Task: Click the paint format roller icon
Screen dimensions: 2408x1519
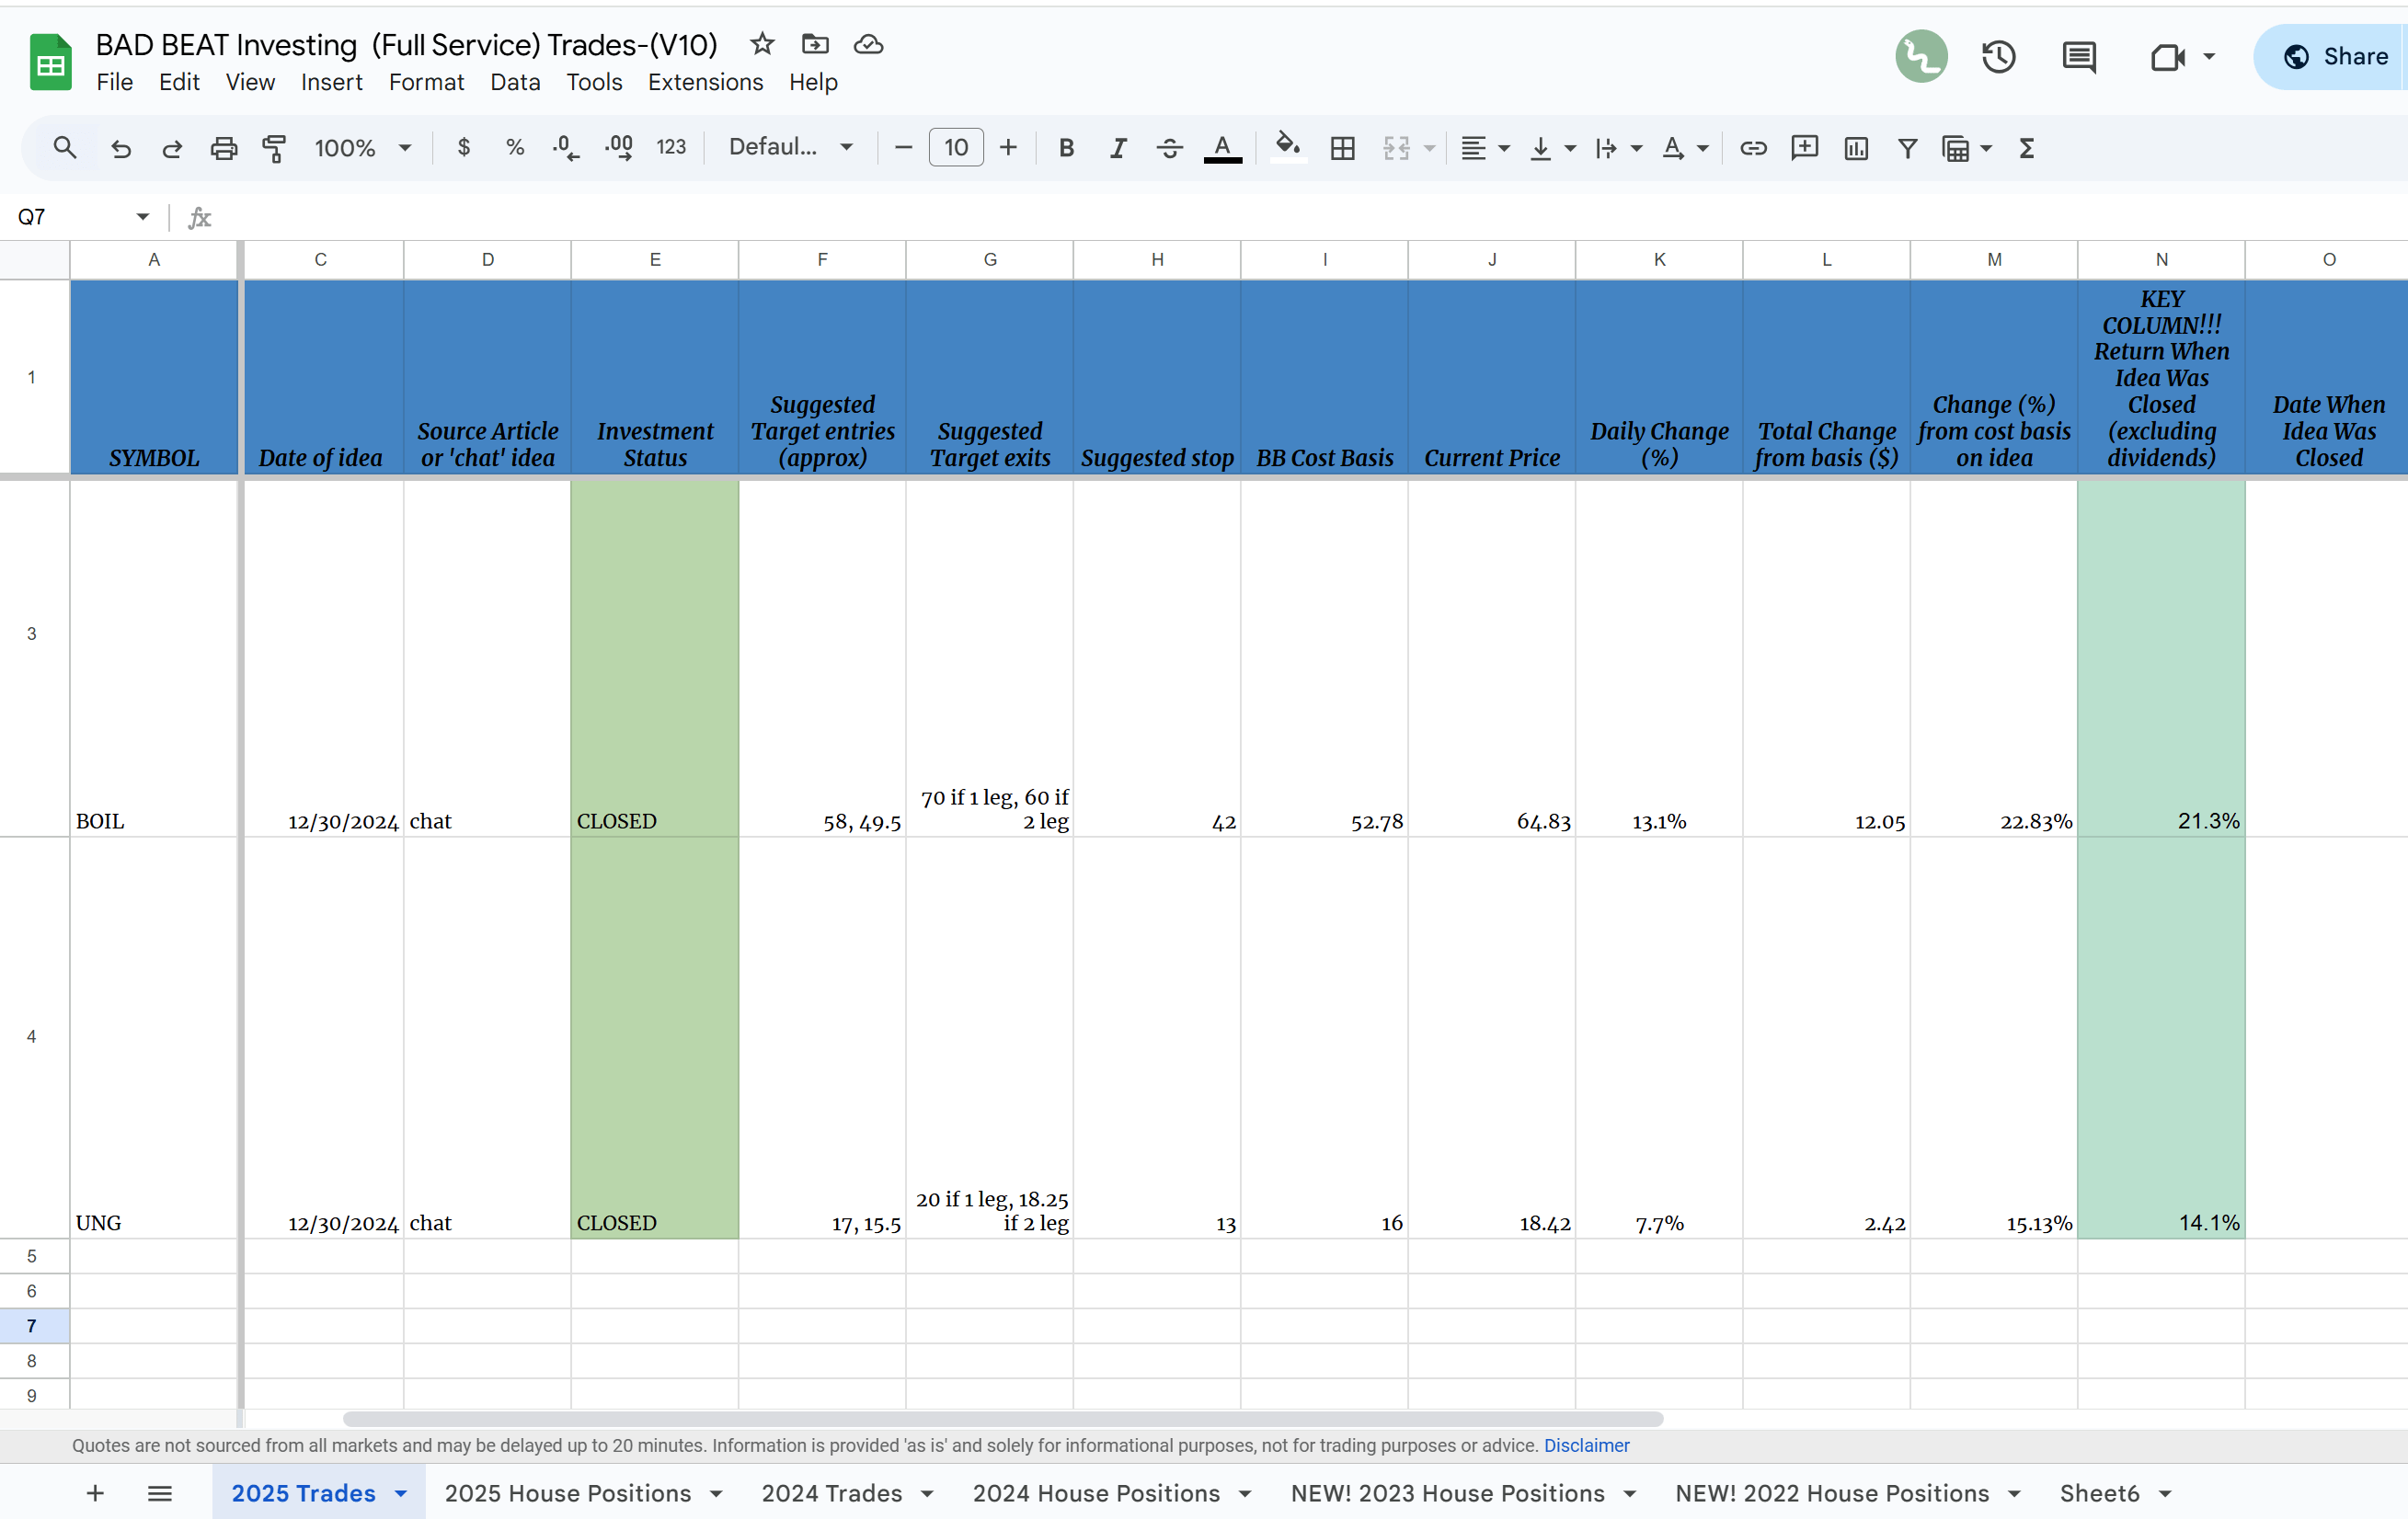Action: [x=273, y=148]
